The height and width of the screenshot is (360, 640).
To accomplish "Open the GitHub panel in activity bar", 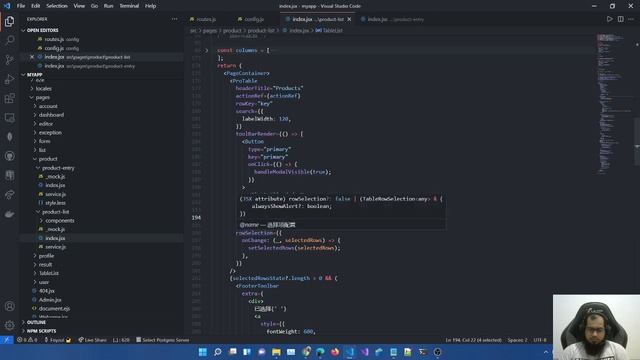I will 9,156.
